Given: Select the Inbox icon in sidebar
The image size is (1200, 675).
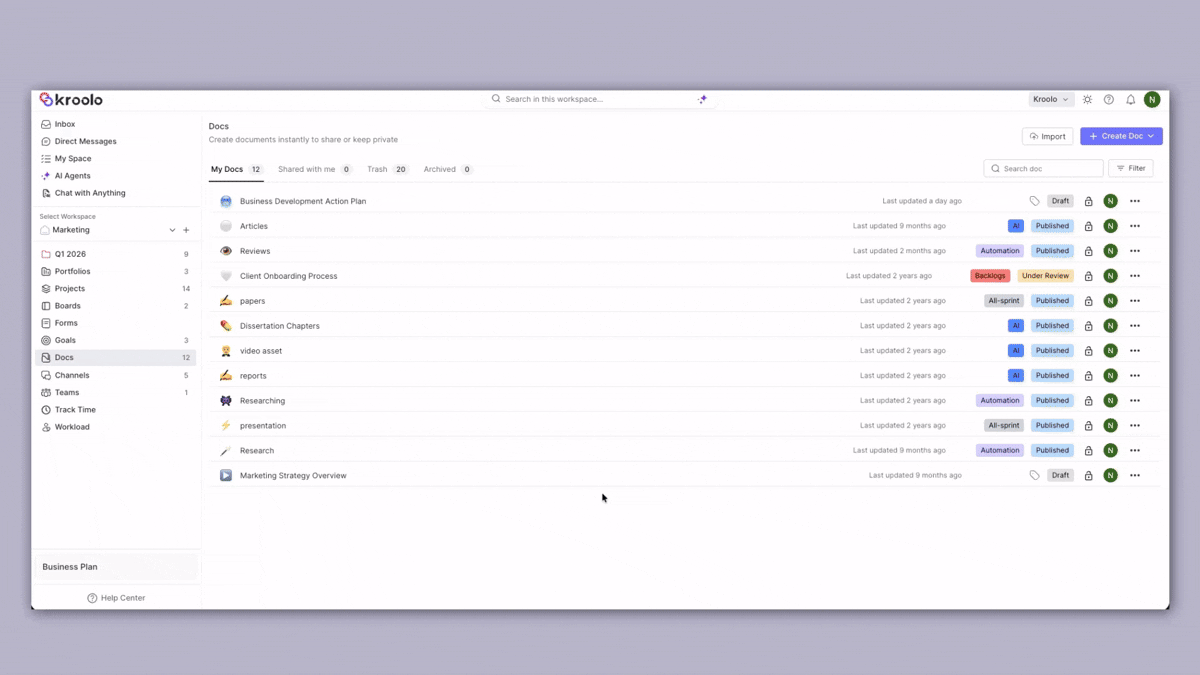Looking at the screenshot, I should click(x=48, y=123).
